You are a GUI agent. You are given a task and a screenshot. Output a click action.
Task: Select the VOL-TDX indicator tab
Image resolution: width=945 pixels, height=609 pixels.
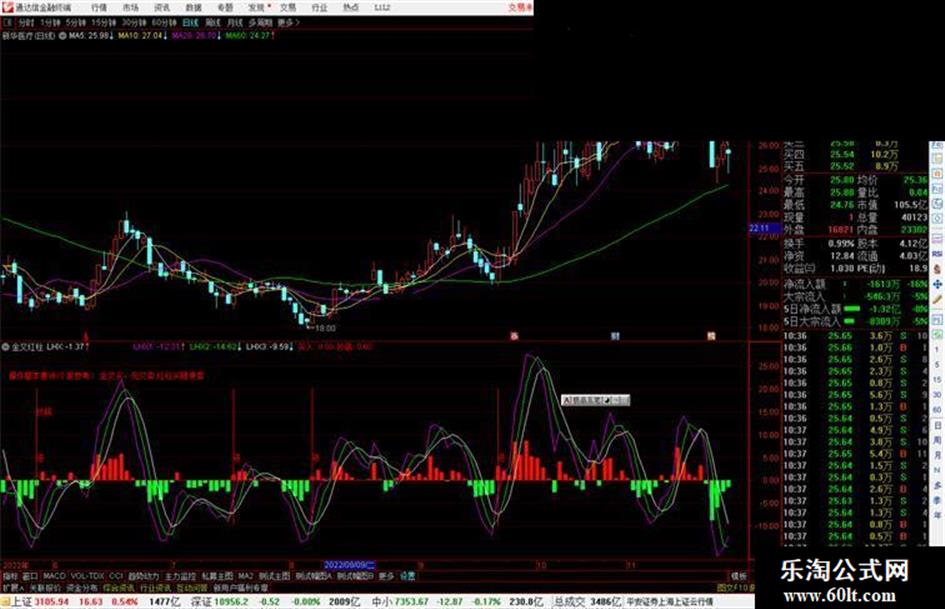coord(87,576)
